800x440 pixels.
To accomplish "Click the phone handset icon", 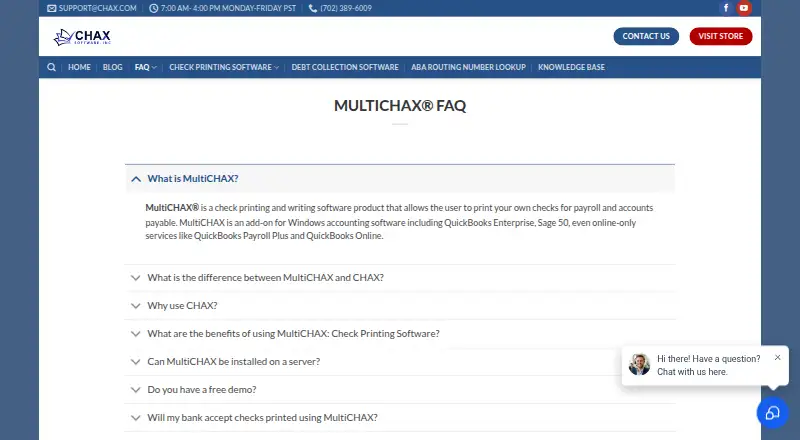I will pos(313,8).
